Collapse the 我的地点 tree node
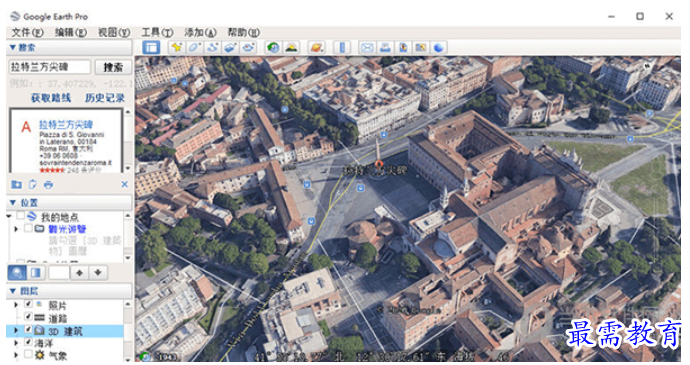This screenshot has width=690, height=365. [x=9, y=216]
